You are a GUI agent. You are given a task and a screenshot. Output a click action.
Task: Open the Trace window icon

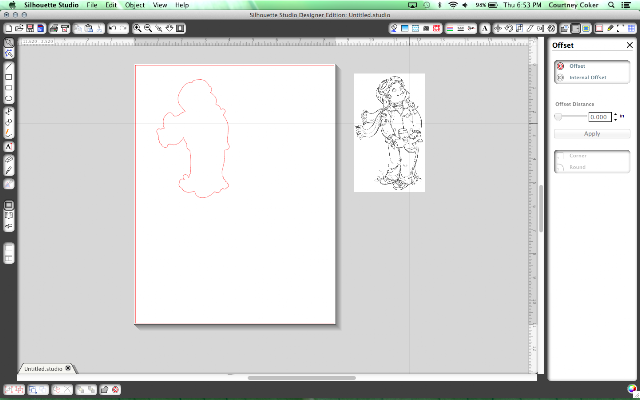click(x=585, y=28)
